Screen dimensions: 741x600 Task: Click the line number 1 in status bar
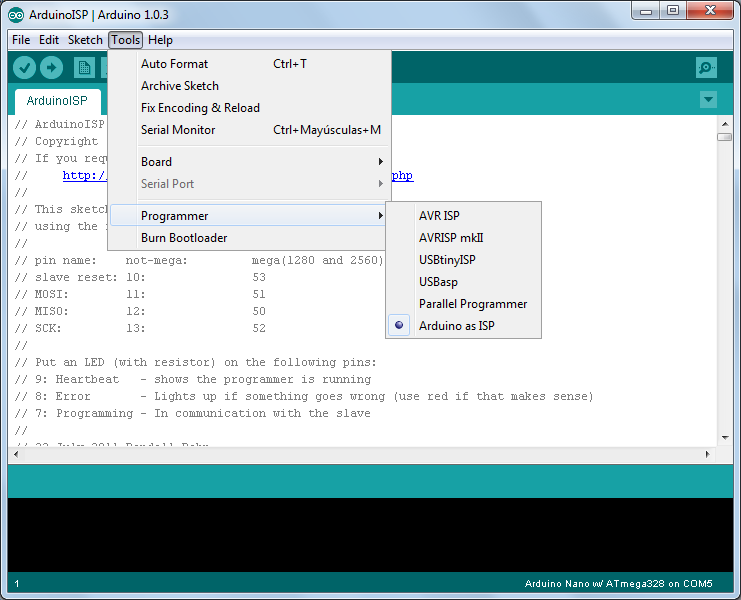point(17,584)
